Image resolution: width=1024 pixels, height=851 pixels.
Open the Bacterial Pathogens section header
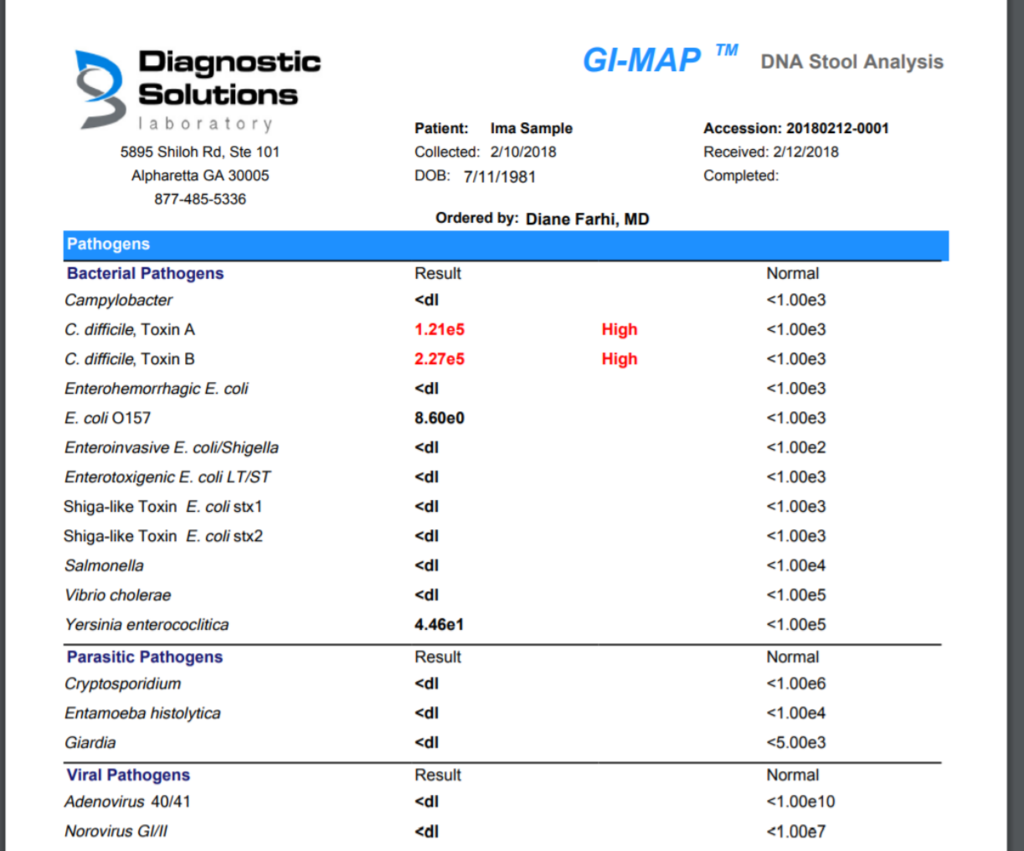click(x=144, y=273)
